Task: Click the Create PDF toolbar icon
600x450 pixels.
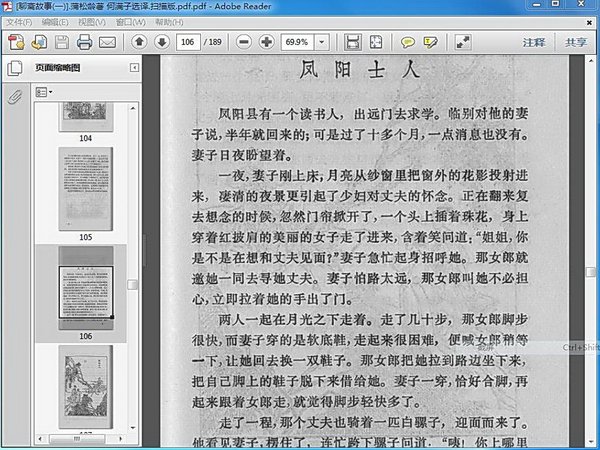Action: (x=16, y=42)
